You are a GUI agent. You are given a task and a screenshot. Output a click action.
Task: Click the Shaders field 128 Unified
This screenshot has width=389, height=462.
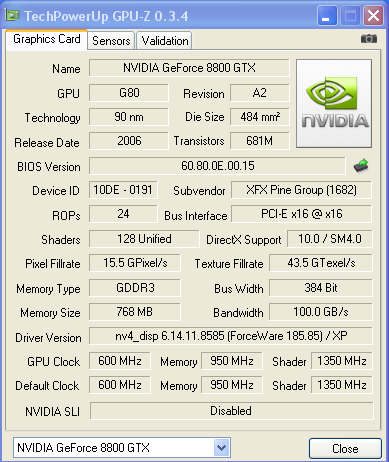click(x=144, y=239)
